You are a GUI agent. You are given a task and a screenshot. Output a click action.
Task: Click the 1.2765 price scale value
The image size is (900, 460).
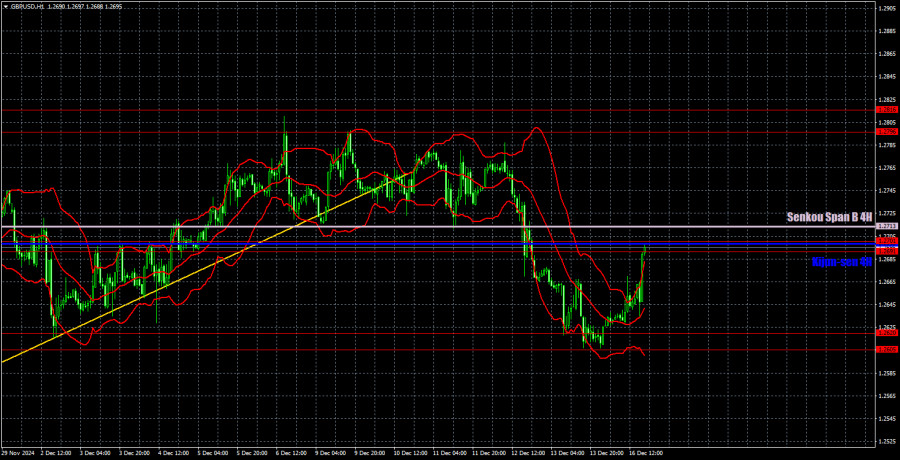click(885, 168)
